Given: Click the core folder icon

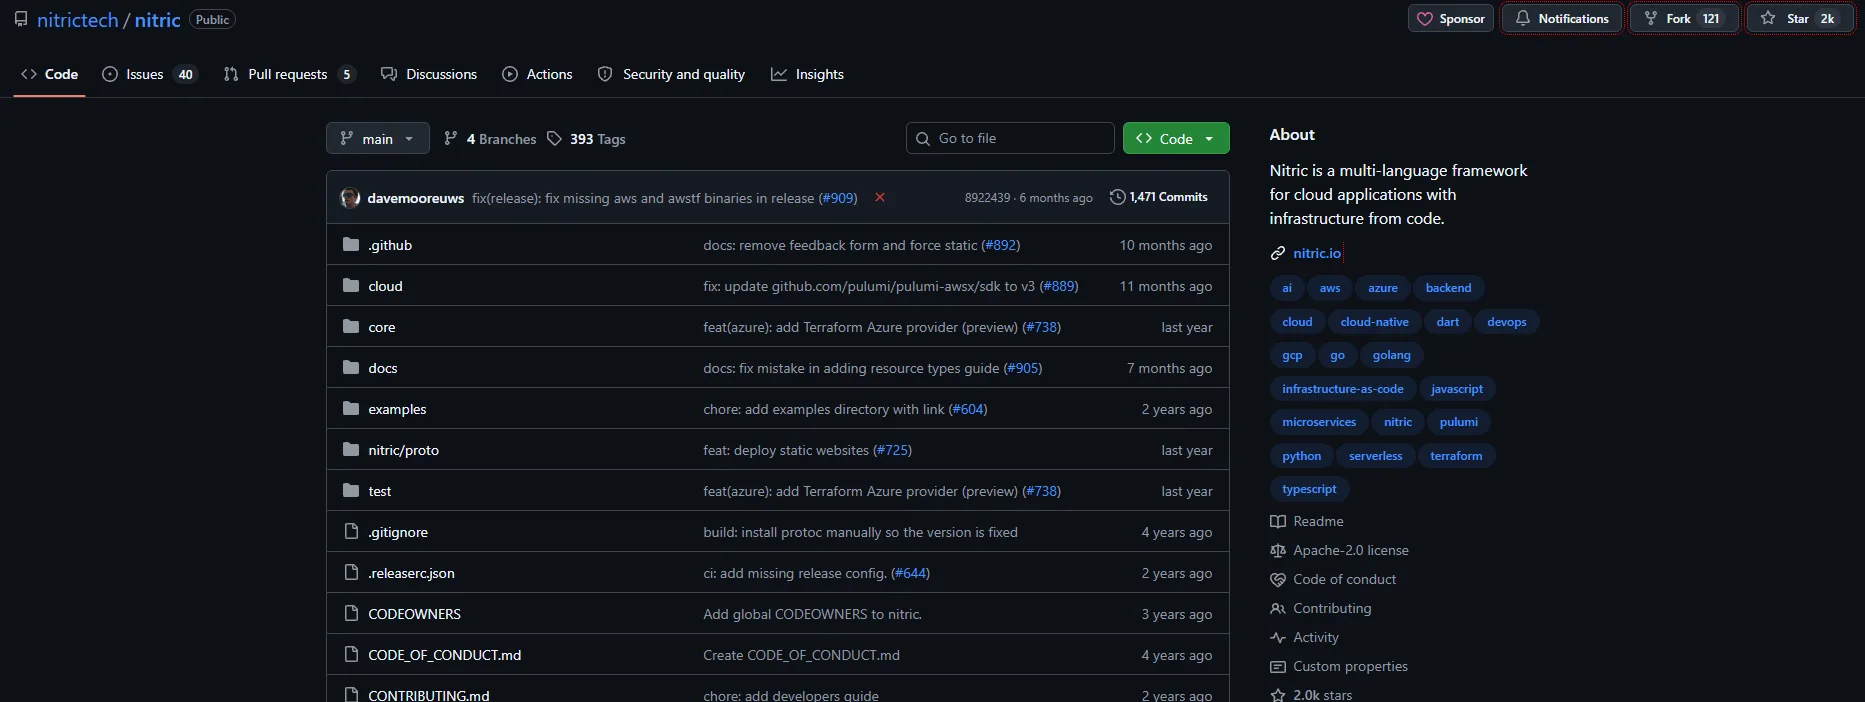Looking at the screenshot, I should (x=350, y=326).
